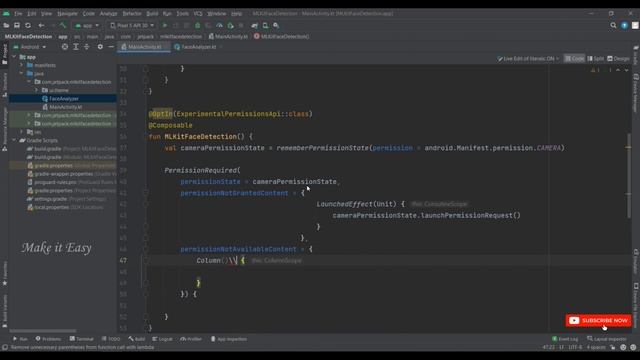Image resolution: width=640 pixels, height=360 pixels.
Task: Jump to next highlighted error down arrow
Action: pos(627,70)
